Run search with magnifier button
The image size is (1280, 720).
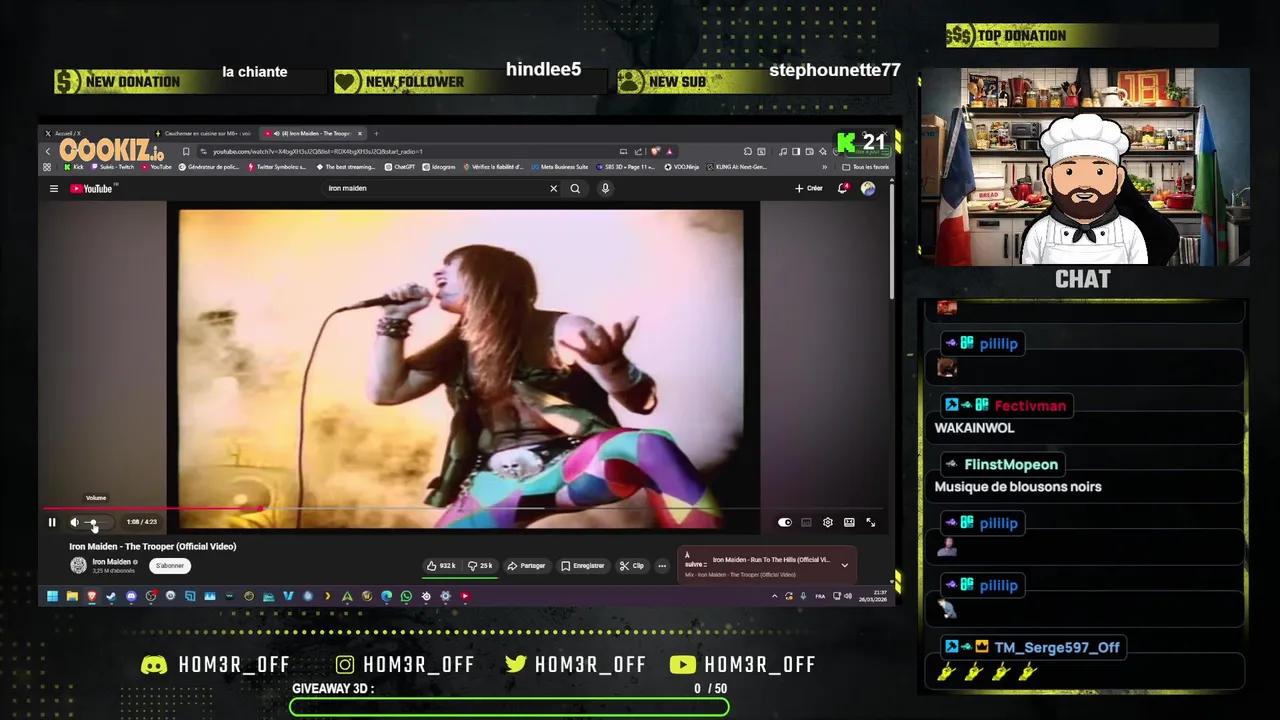coord(575,188)
